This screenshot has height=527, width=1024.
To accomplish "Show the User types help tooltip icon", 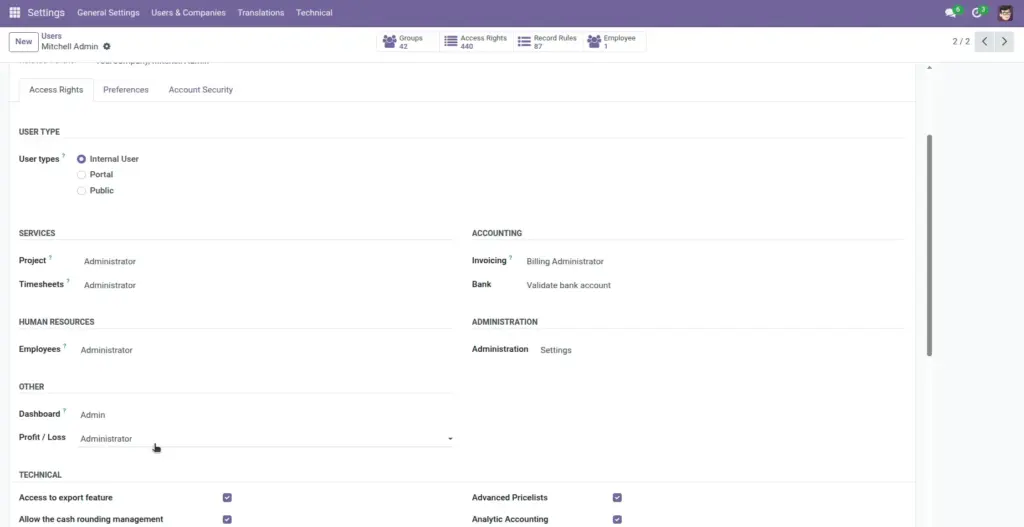I will click(63, 156).
